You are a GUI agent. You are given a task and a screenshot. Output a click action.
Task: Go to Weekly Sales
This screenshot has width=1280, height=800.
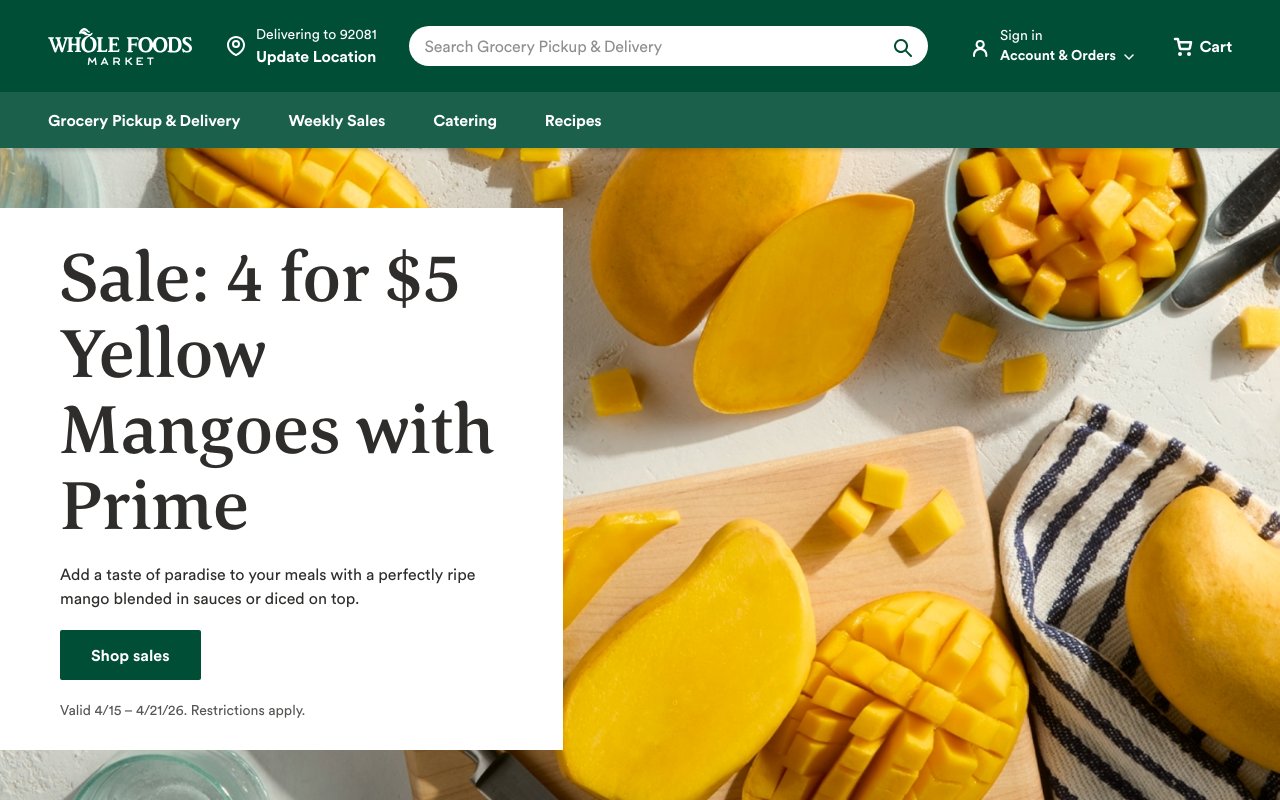point(337,121)
